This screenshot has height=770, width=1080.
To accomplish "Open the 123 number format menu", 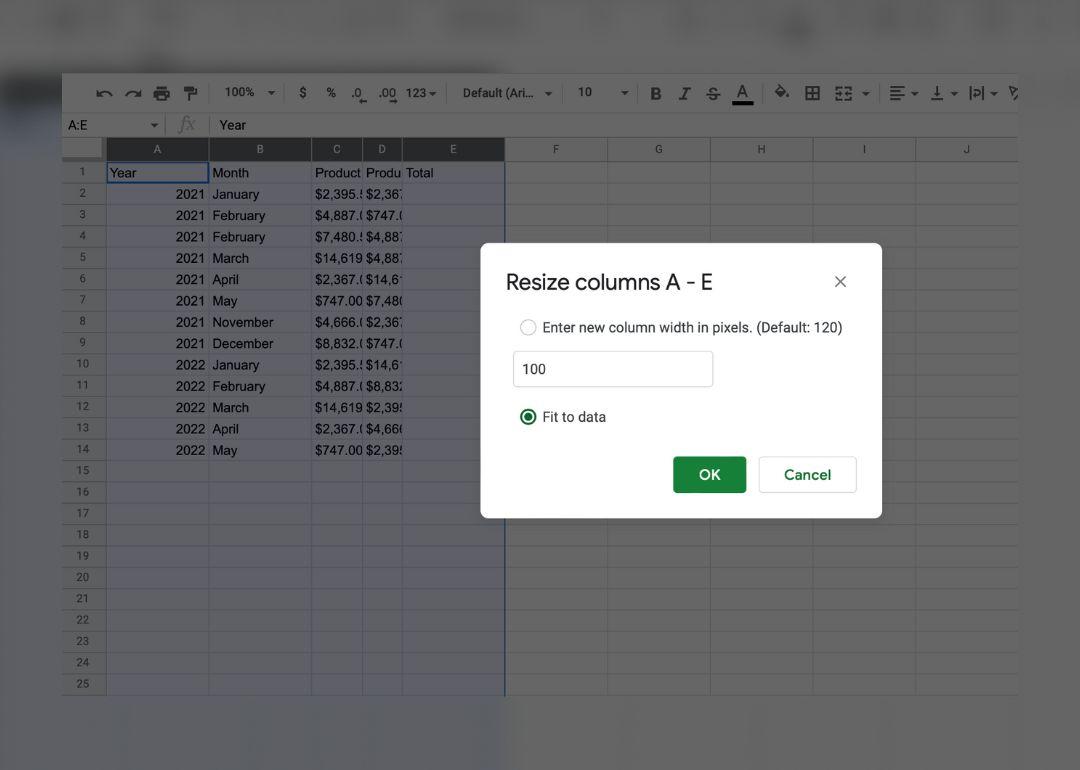I will point(420,93).
